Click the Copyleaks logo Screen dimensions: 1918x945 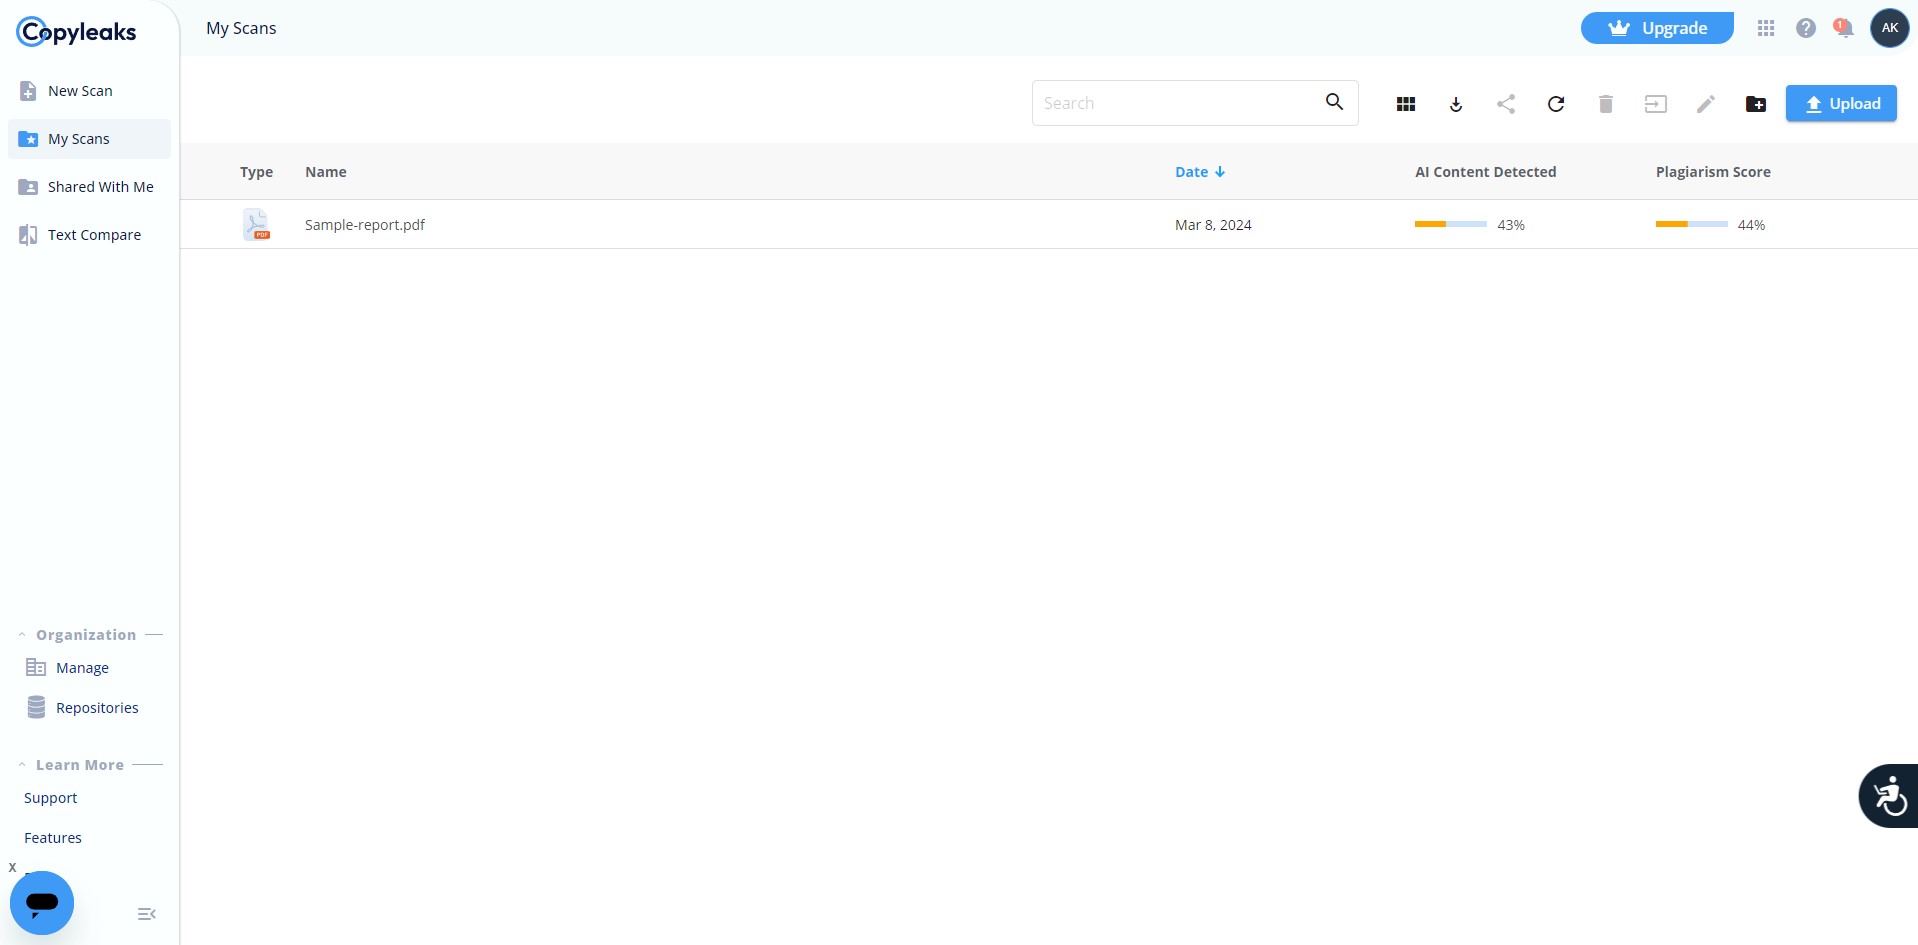pyautogui.click(x=76, y=32)
